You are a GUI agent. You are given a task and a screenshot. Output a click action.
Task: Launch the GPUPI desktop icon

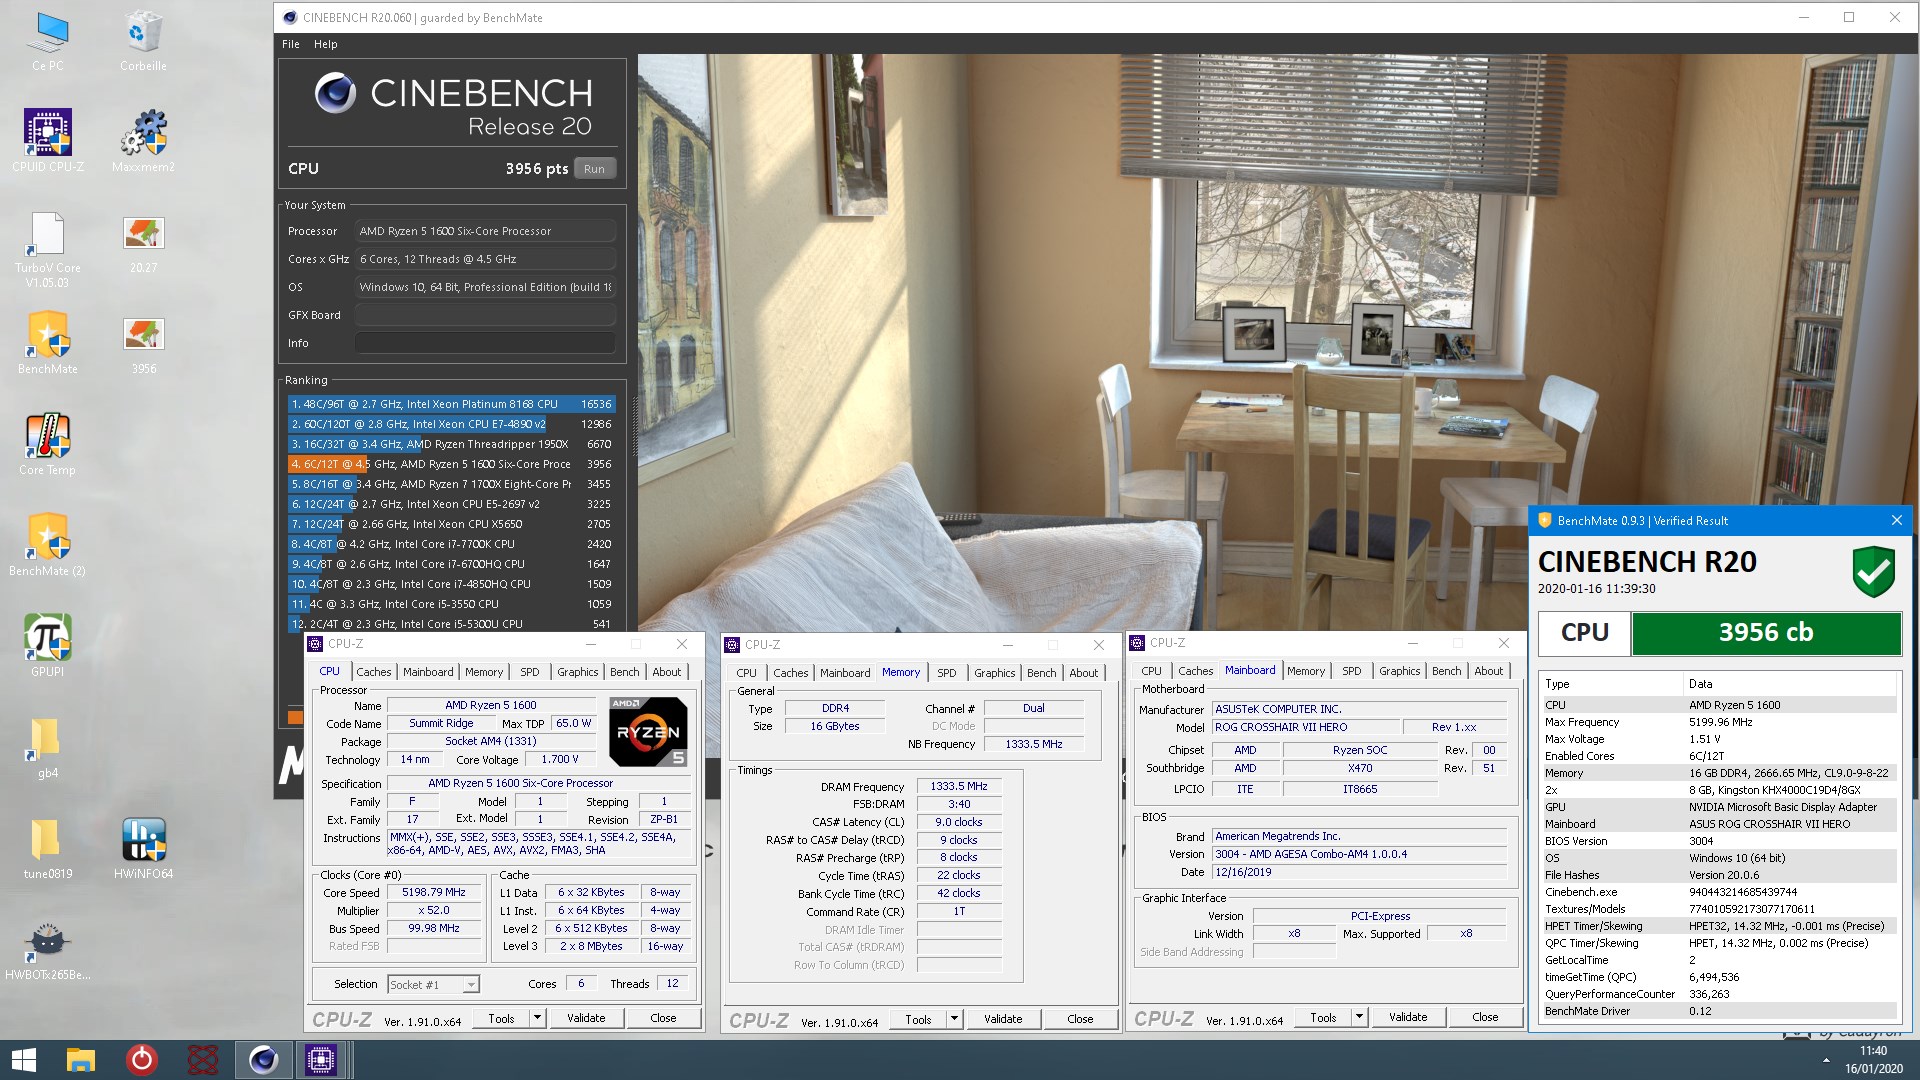point(48,646)
